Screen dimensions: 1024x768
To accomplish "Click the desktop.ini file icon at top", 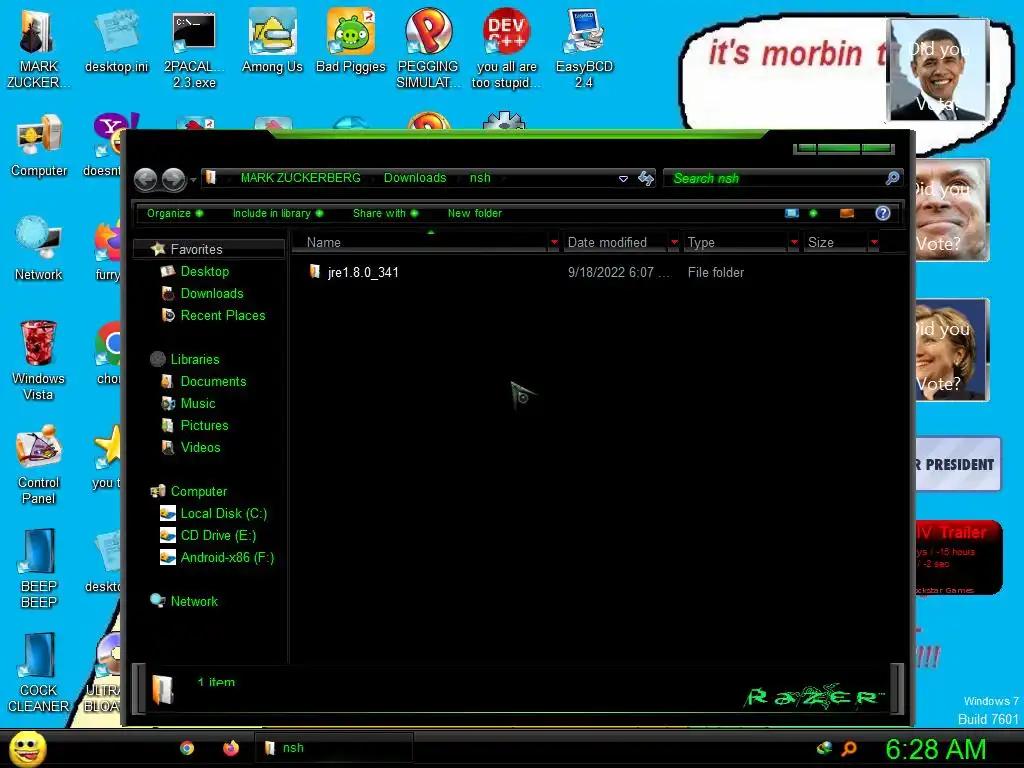I will click(116, 40).
